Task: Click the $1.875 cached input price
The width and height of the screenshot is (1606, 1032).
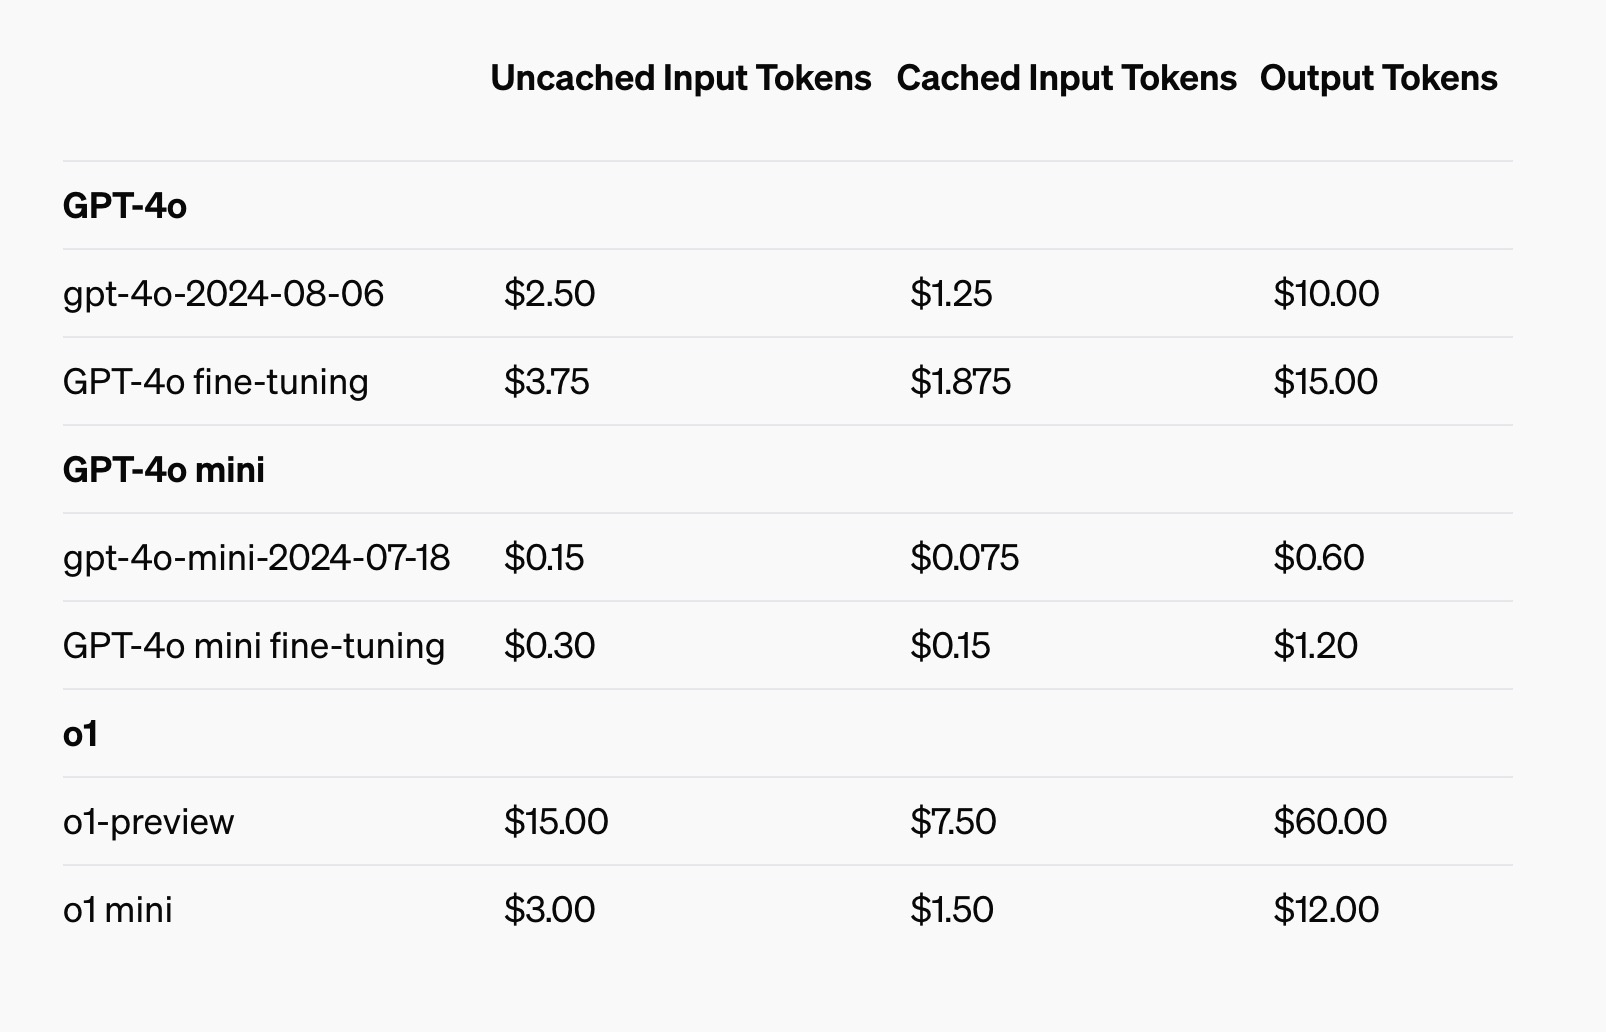Action: pos(961,381)
